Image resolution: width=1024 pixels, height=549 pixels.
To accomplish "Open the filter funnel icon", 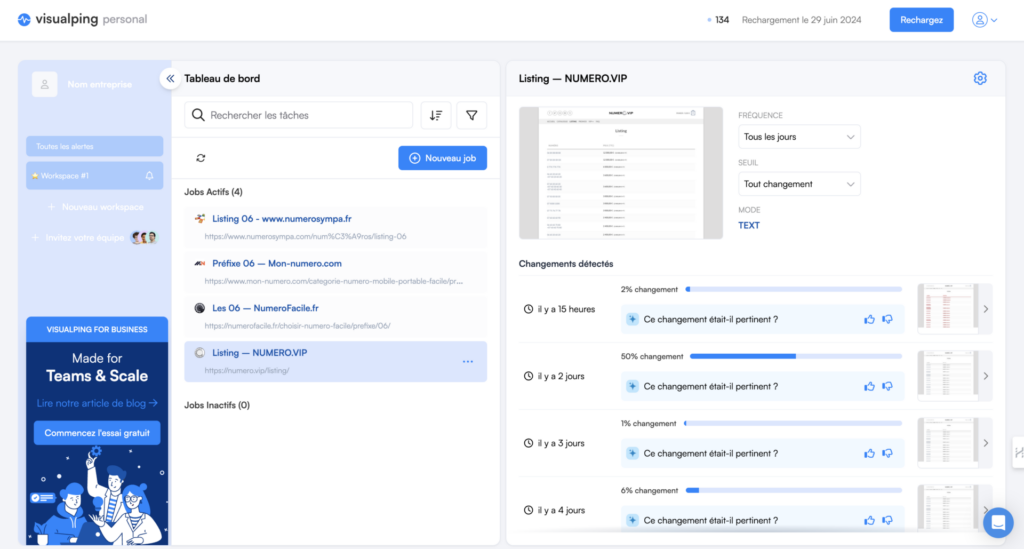I will pos(472,116).
